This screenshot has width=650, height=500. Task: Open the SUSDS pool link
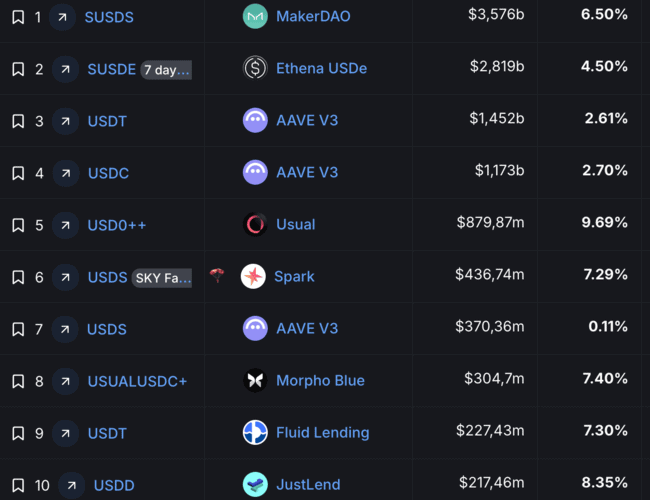coord(109,17)
